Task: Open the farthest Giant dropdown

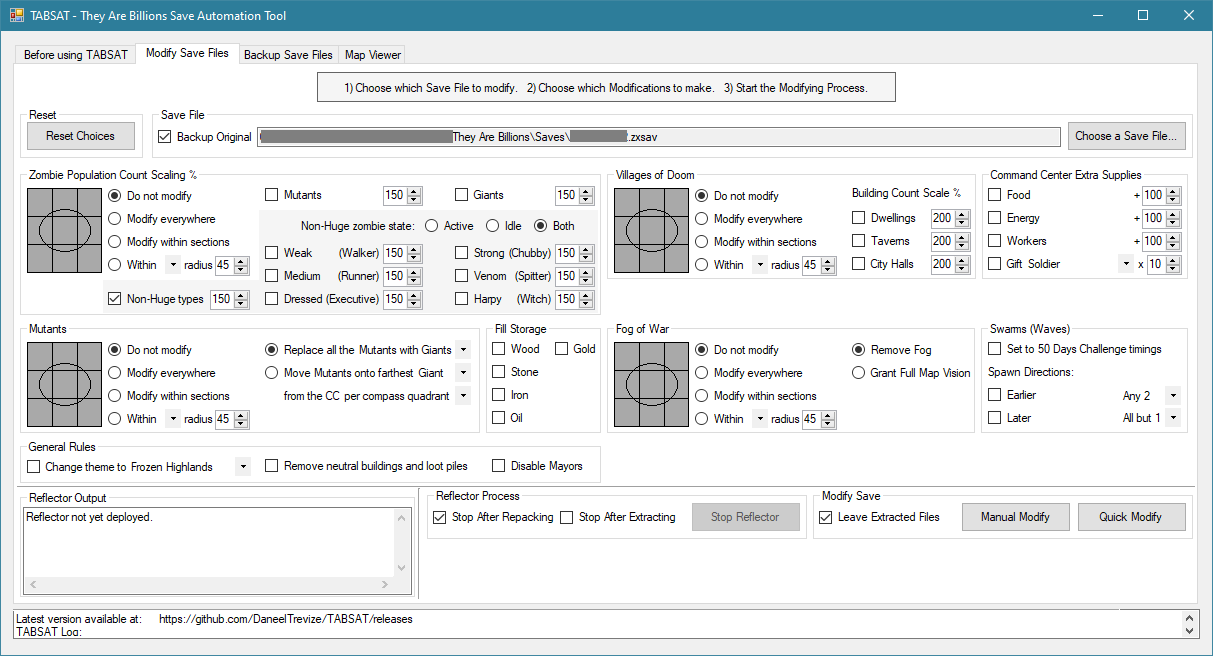Action: [x=462, y=373]
